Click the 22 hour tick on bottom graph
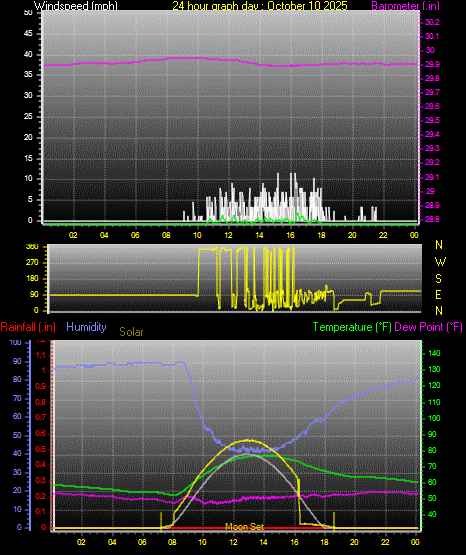This screenshot has height=555, width=466. pos(385,542)
